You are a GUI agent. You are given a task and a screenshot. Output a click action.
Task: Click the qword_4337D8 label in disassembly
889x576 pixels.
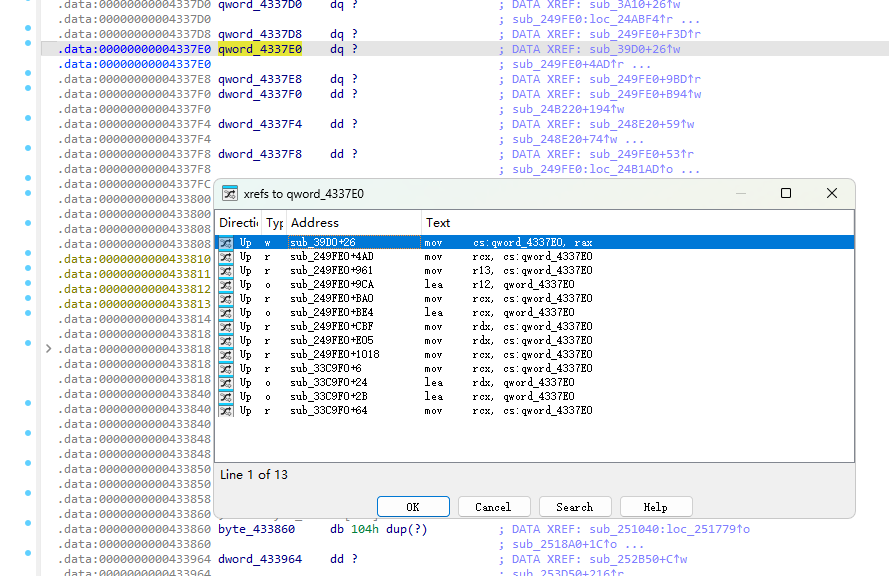click(x=260, y=34)
